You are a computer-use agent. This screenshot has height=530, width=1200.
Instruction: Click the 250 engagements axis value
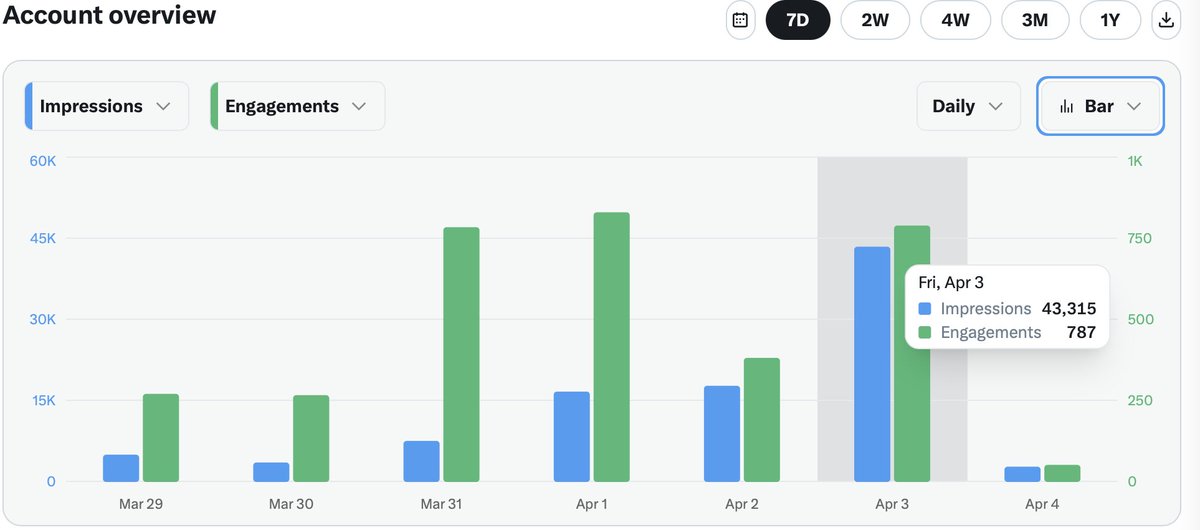(x=1140, y=400)
